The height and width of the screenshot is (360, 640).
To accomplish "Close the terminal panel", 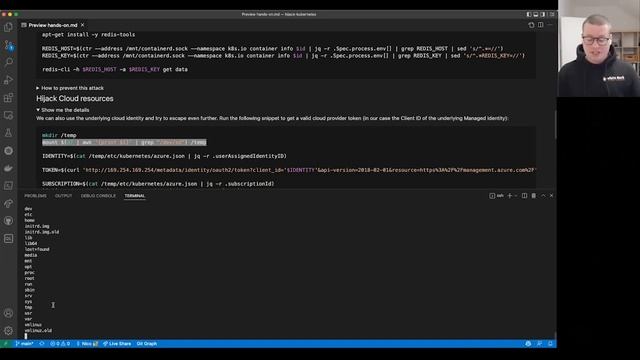I will (x=551, y=196).
